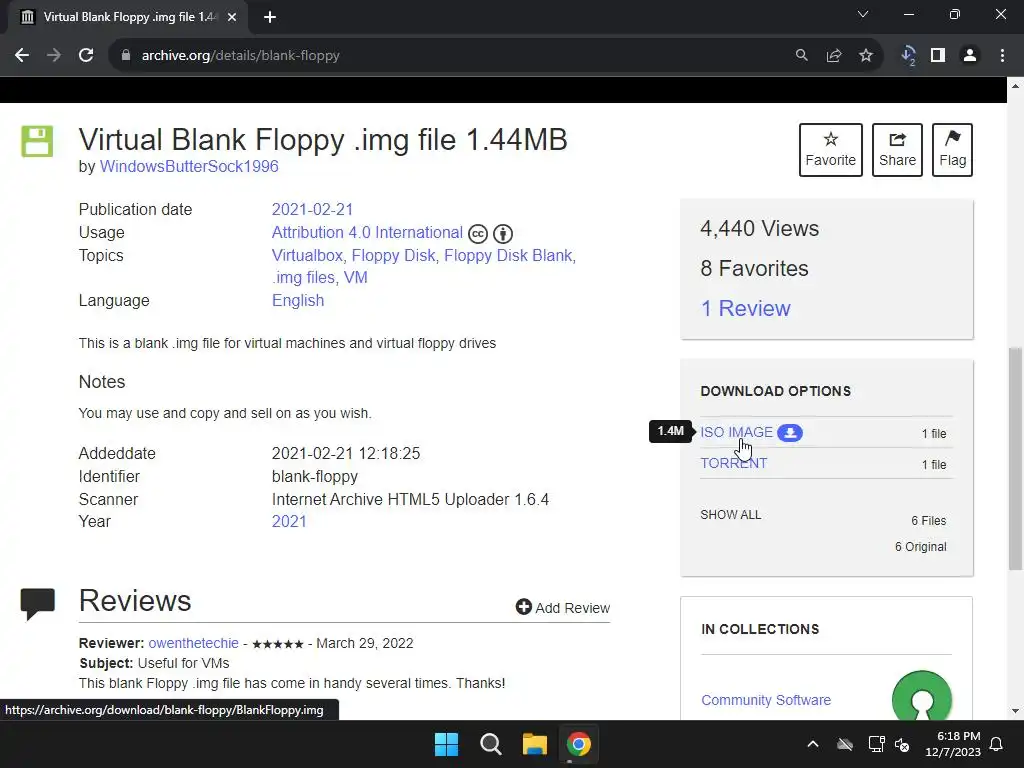Click the page vertical scrollbar thumb
Screen dimensions: 1024x768
[x=1016, y=459]
